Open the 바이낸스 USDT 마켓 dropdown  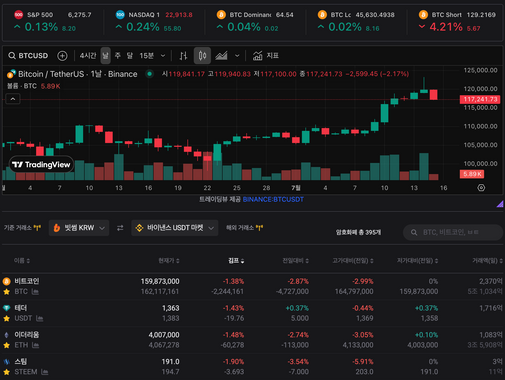175,228
